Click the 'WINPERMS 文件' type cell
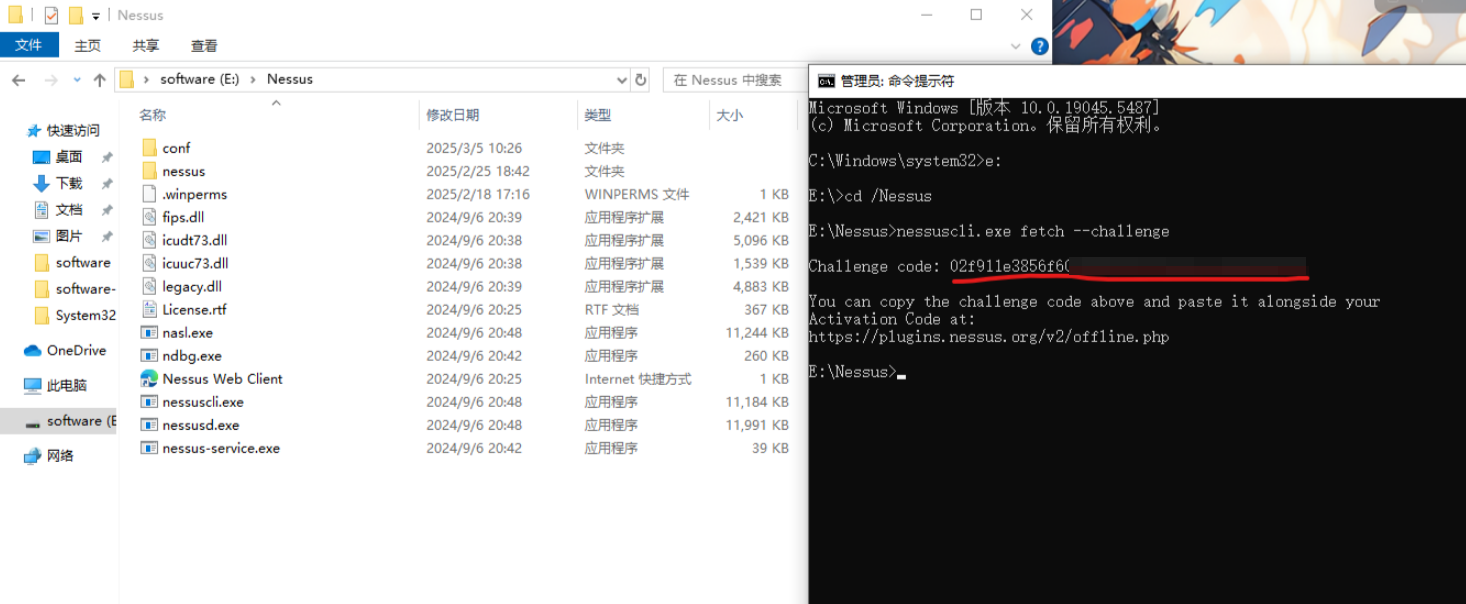1466x604 pixels. (637, 194)
